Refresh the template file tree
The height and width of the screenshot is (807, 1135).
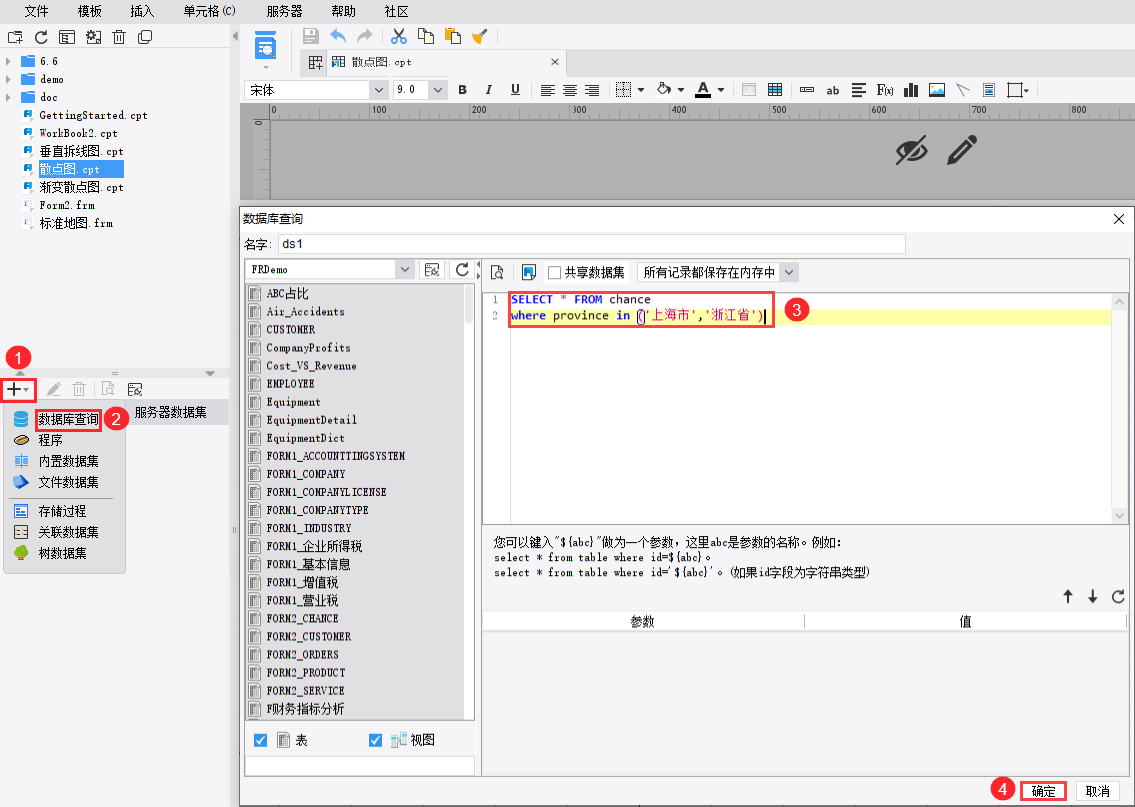click(x=41, y=37)
